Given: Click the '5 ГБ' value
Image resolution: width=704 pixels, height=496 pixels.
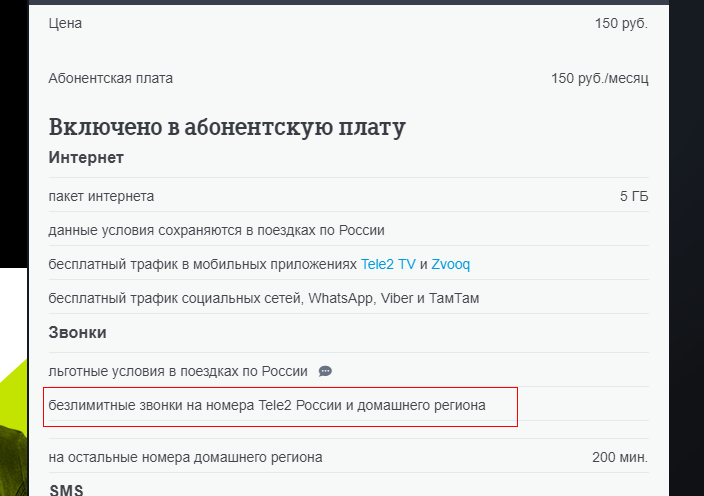Looking at the screenshot, I should click(634, 196).
